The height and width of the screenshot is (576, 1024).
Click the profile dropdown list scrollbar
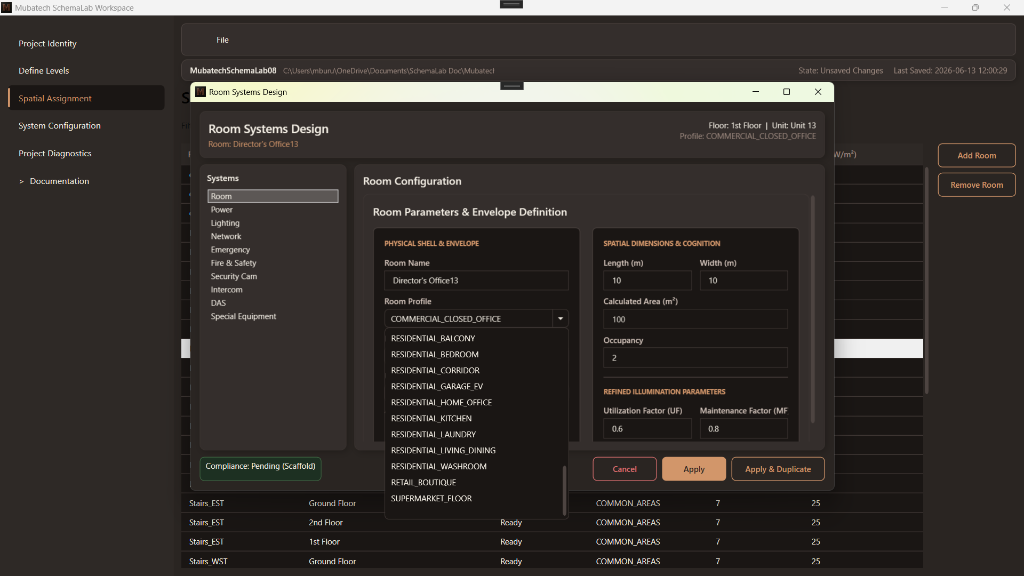pos(565,490)
